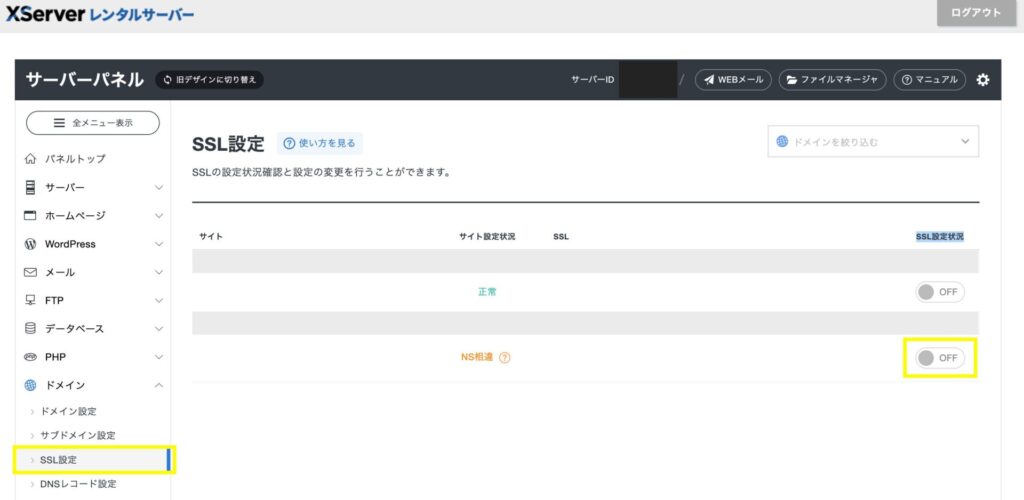1024x500 pixels.
Task: Open the 使い方を見る help link
Action: [x=320, y=144]
